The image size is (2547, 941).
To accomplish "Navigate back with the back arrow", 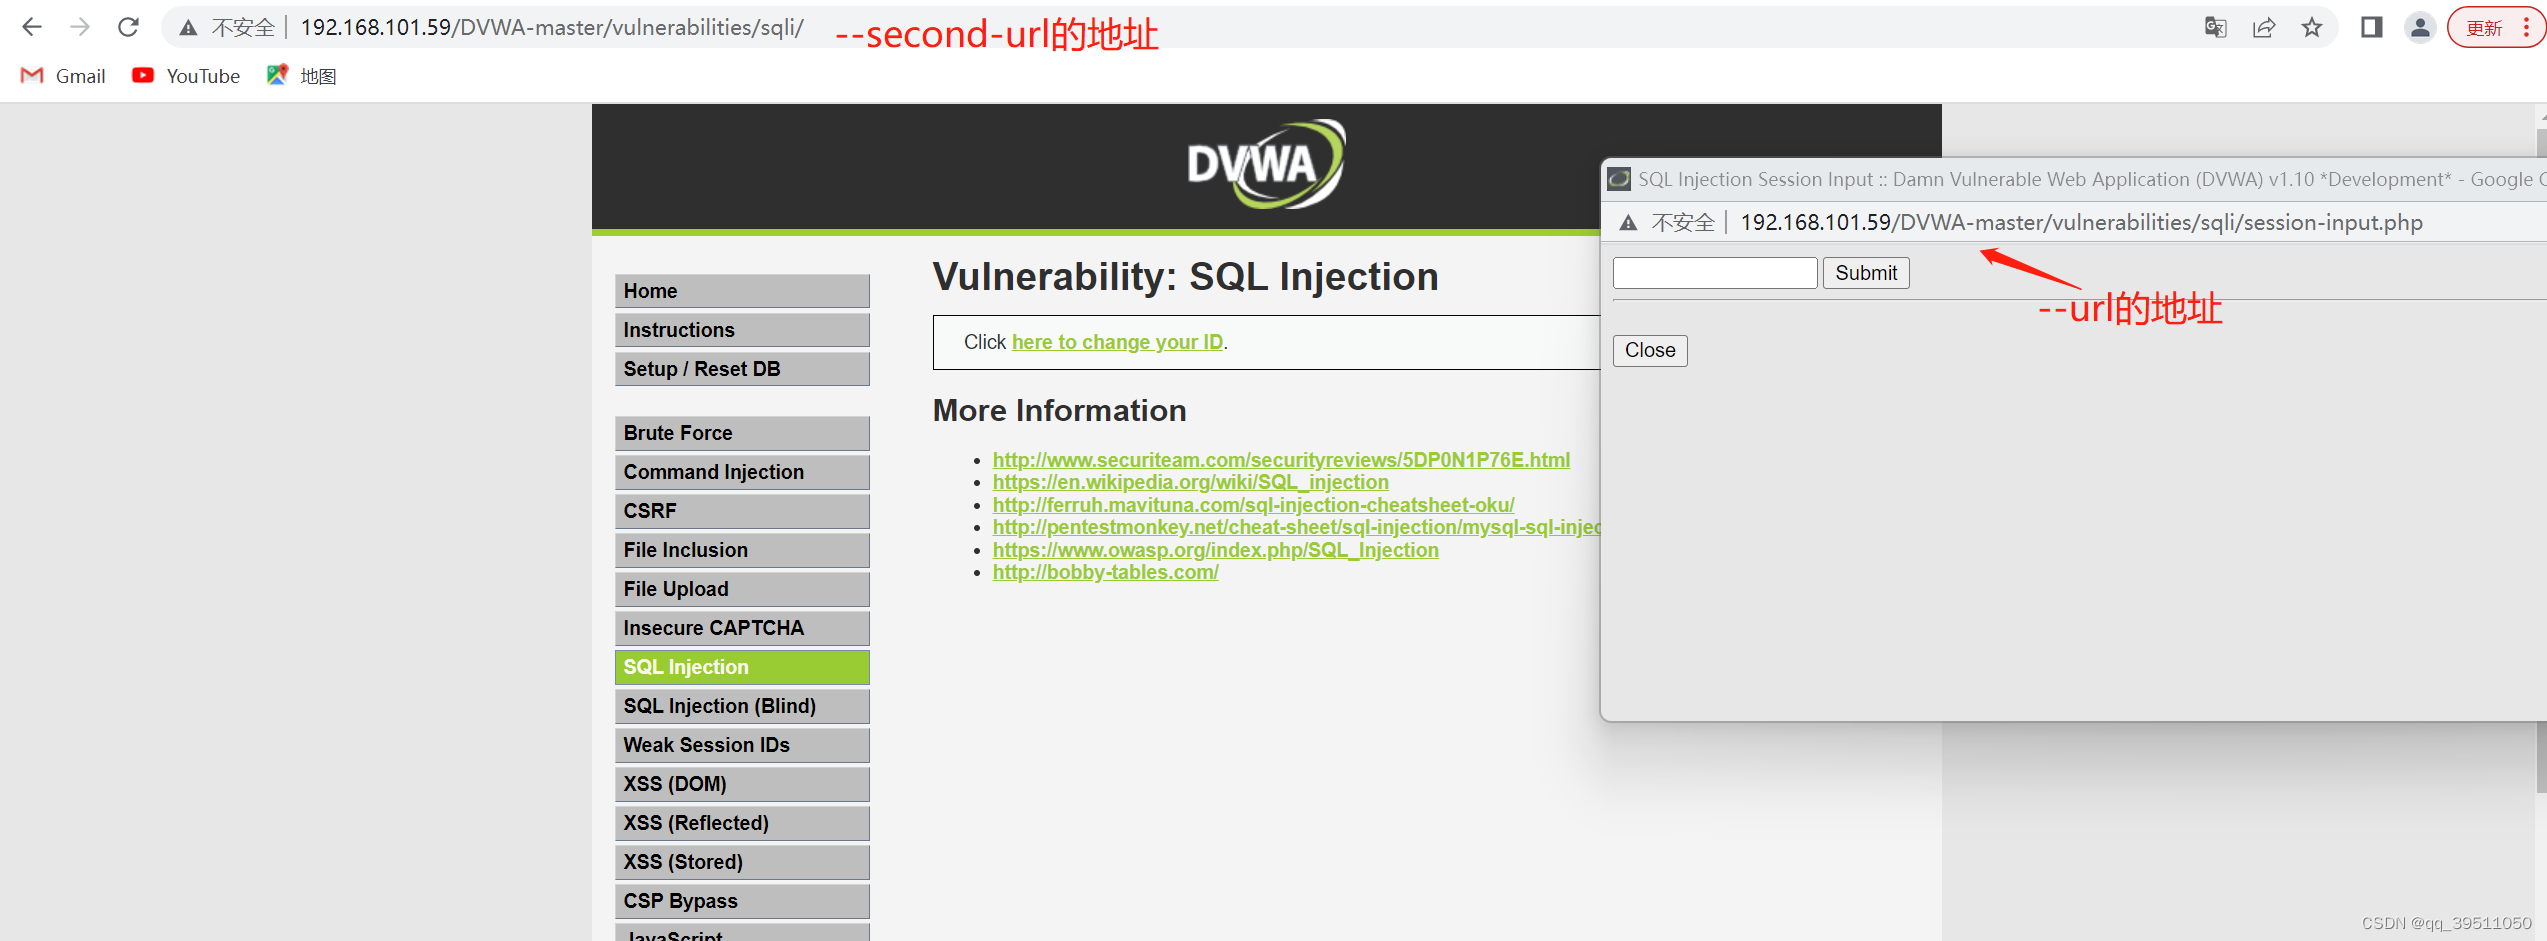I will click(x=32, y=27).
